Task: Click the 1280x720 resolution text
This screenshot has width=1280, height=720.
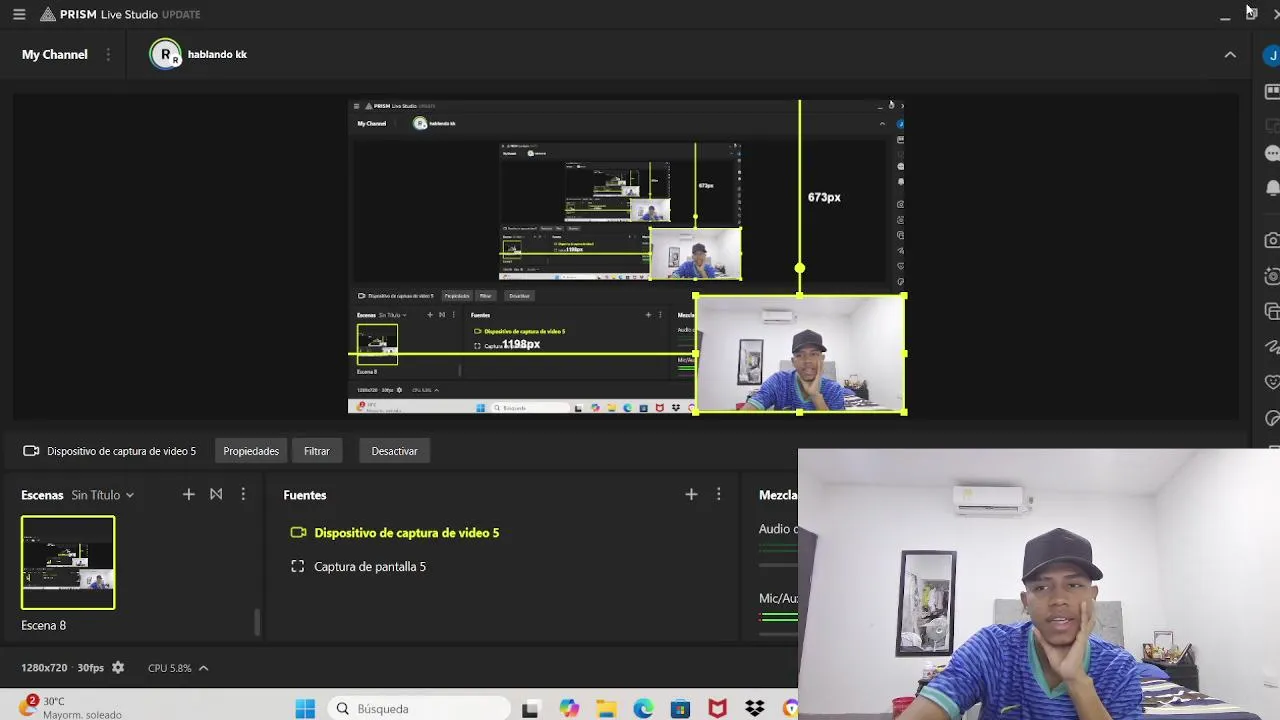Action: 44,668
